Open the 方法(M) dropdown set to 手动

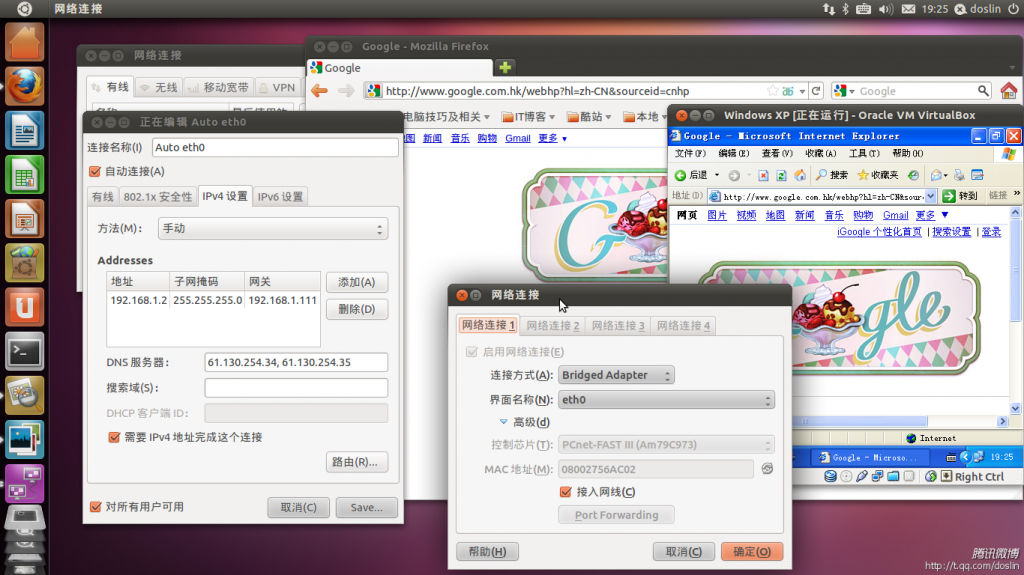[x=273, y=229]
